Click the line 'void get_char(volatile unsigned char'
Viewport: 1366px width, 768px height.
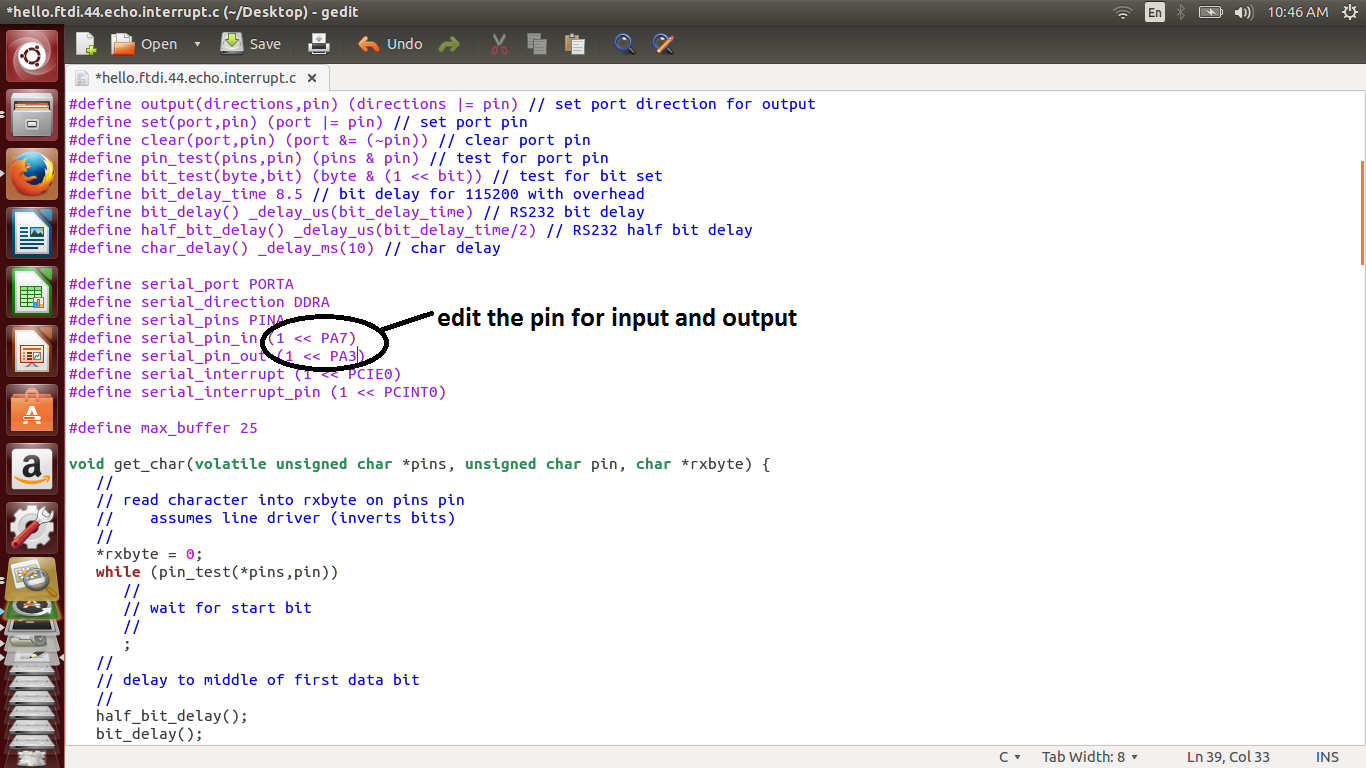(420, 464)
